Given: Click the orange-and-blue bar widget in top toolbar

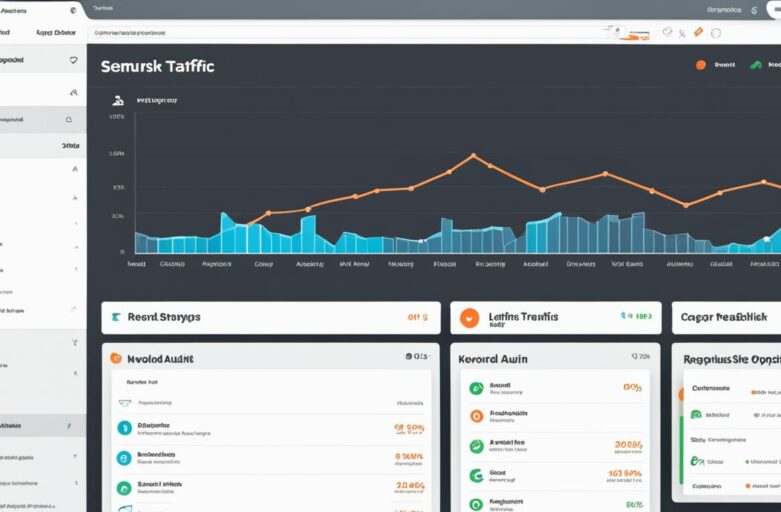Looking at the screenshot, I should pos(638,35).
